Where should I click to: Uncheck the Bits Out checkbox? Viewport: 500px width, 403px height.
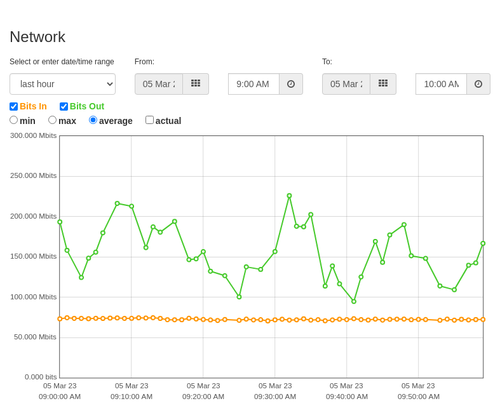(x=64, y=106)
